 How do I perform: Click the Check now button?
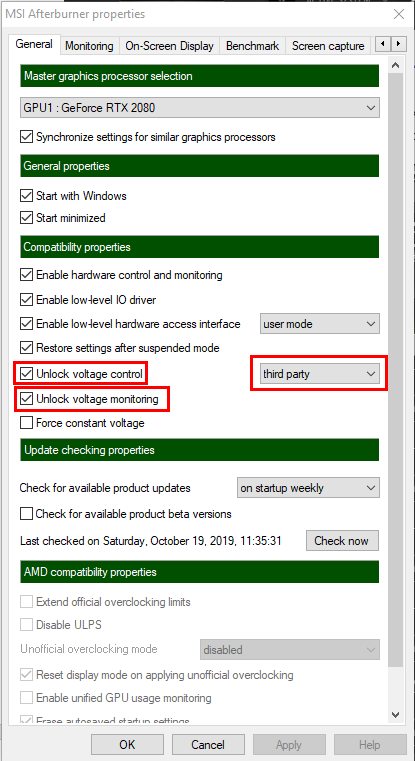click(x=342, y=541)
